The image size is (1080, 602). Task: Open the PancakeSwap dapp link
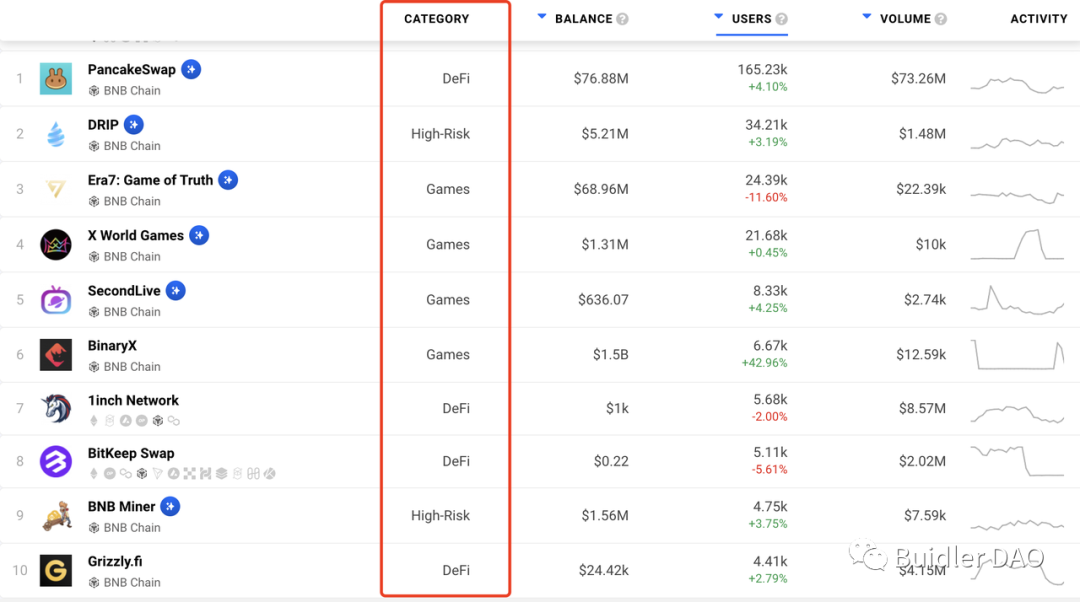132,70
